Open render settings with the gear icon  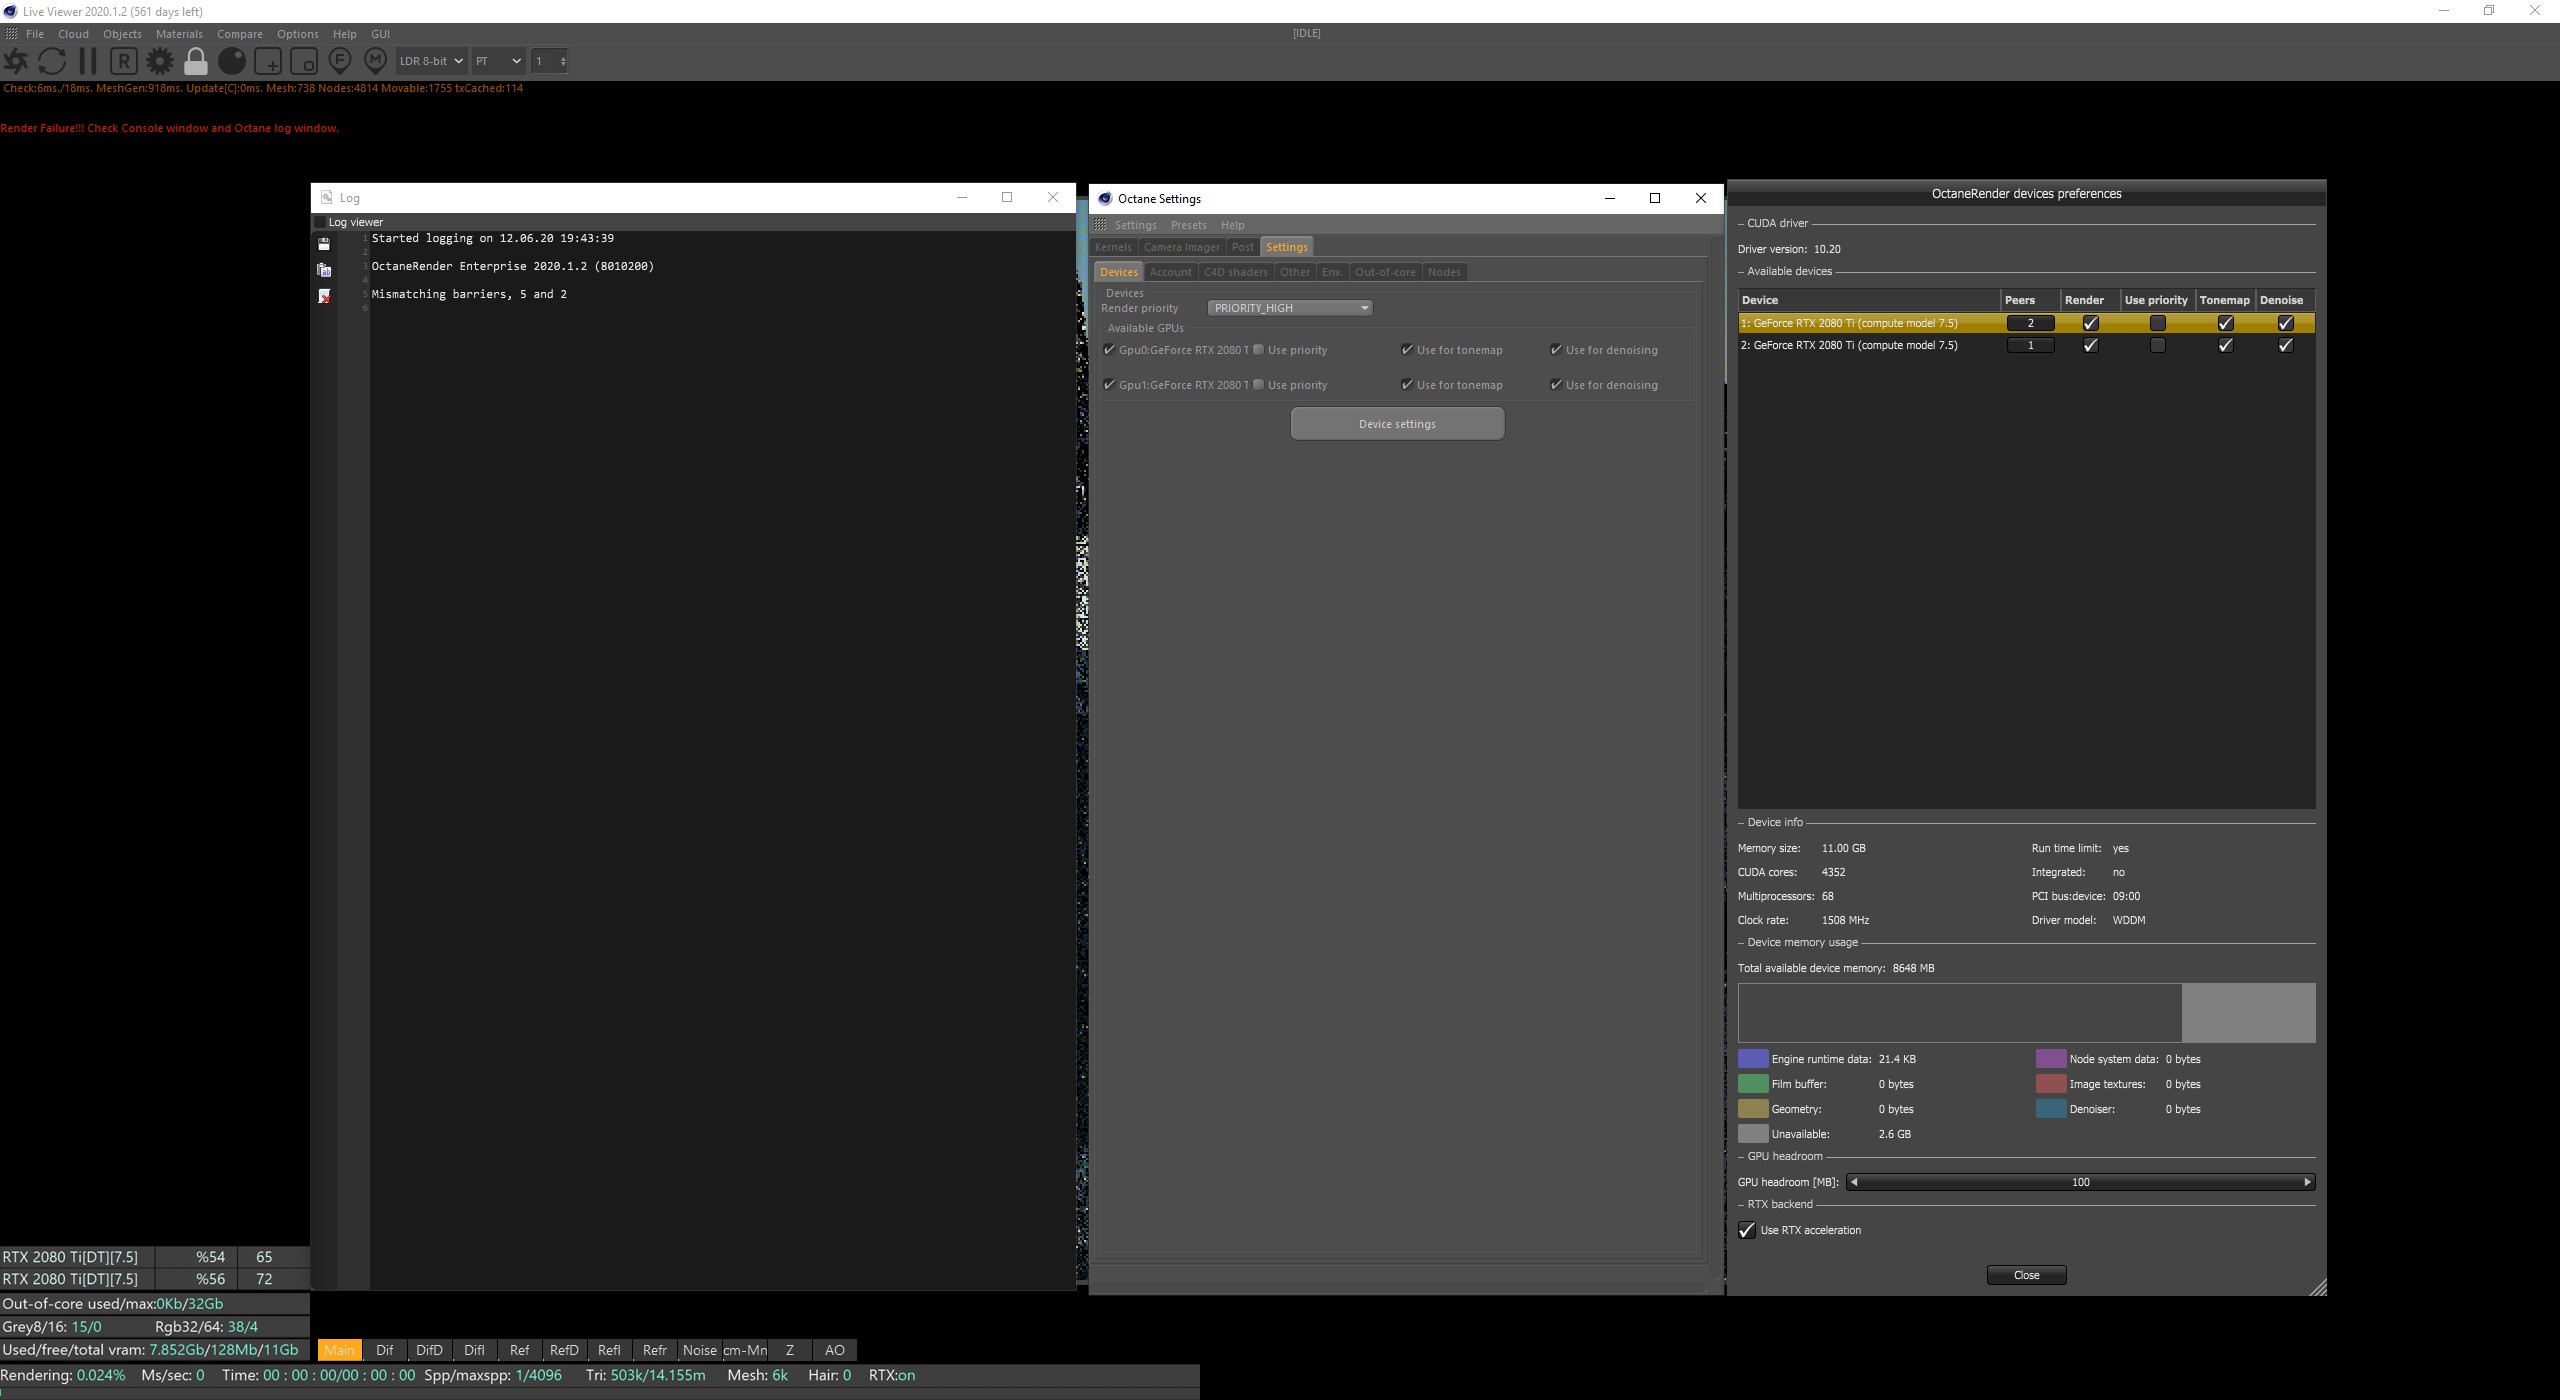click(x=160, y=61)
